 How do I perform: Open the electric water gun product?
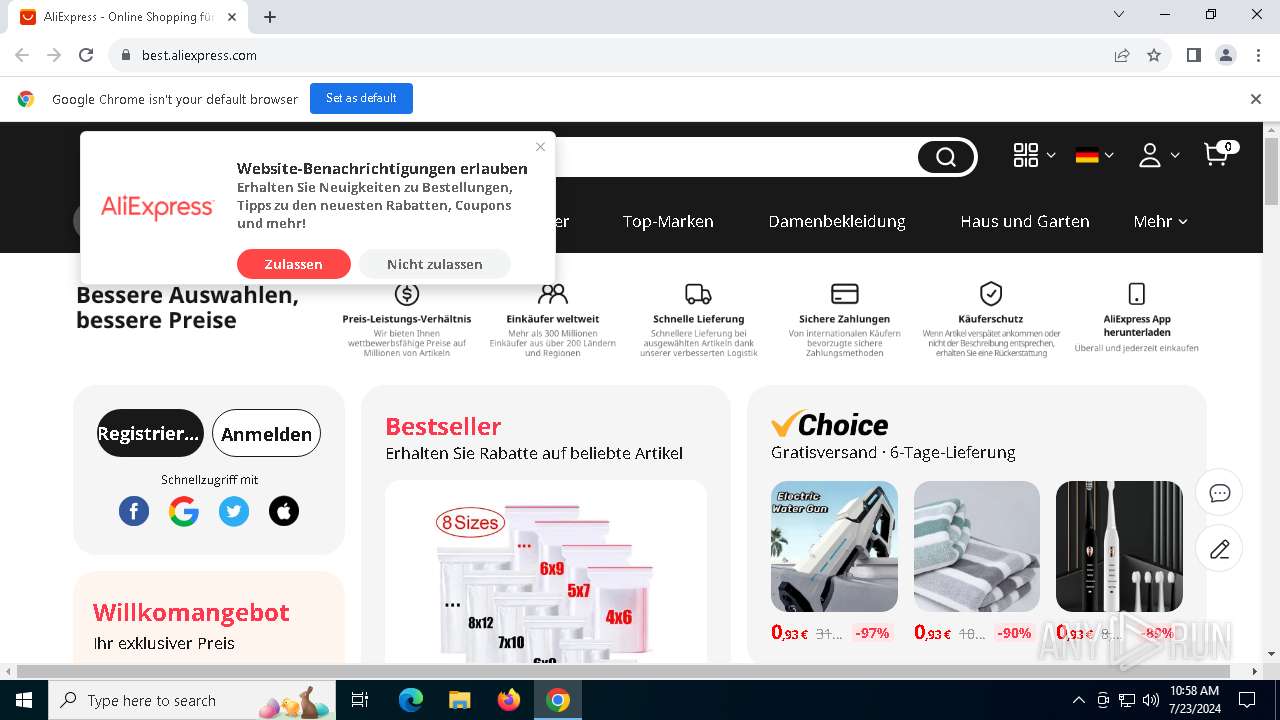point(834,546)
